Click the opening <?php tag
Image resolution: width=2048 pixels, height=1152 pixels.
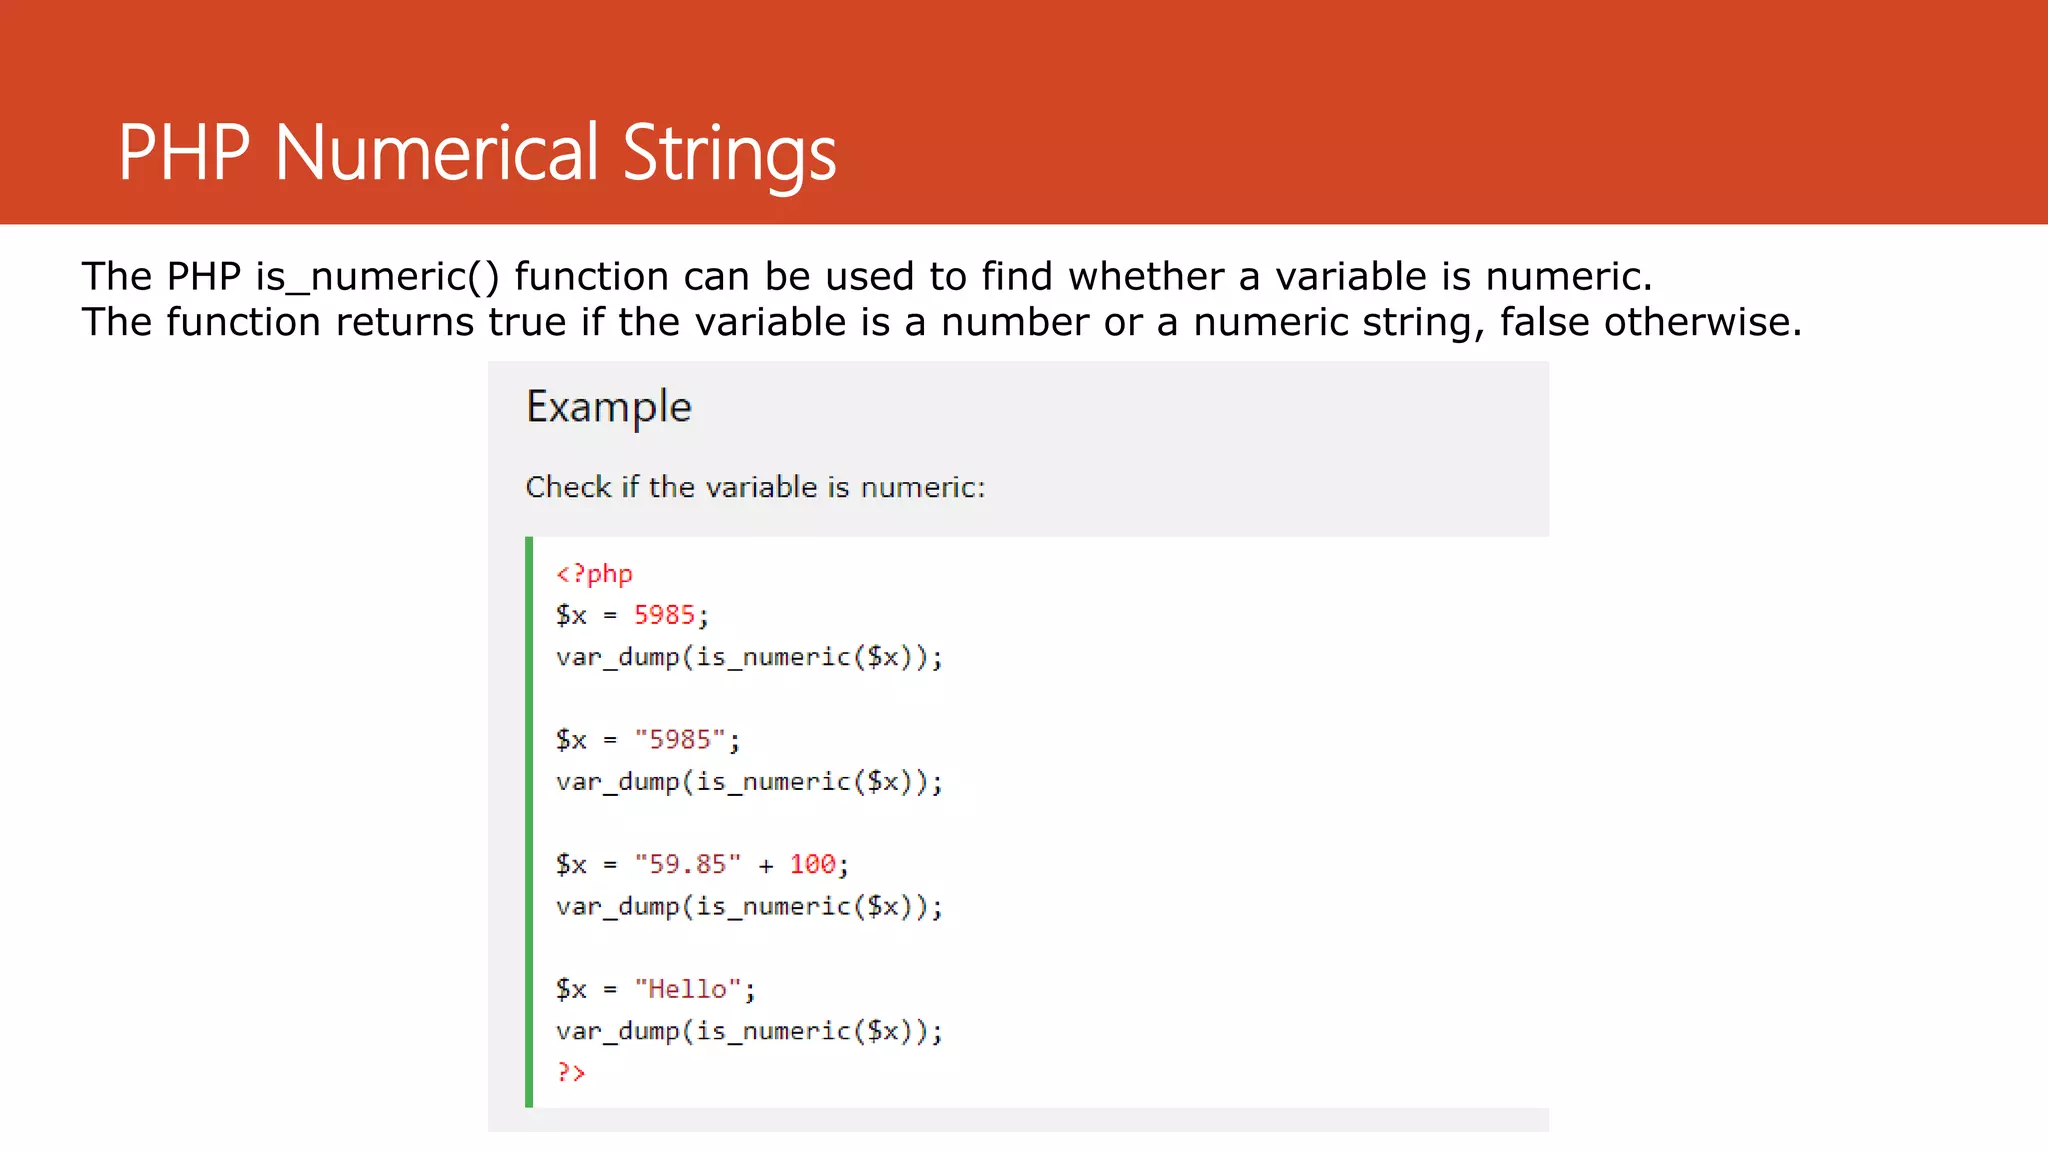pos(594,574)
